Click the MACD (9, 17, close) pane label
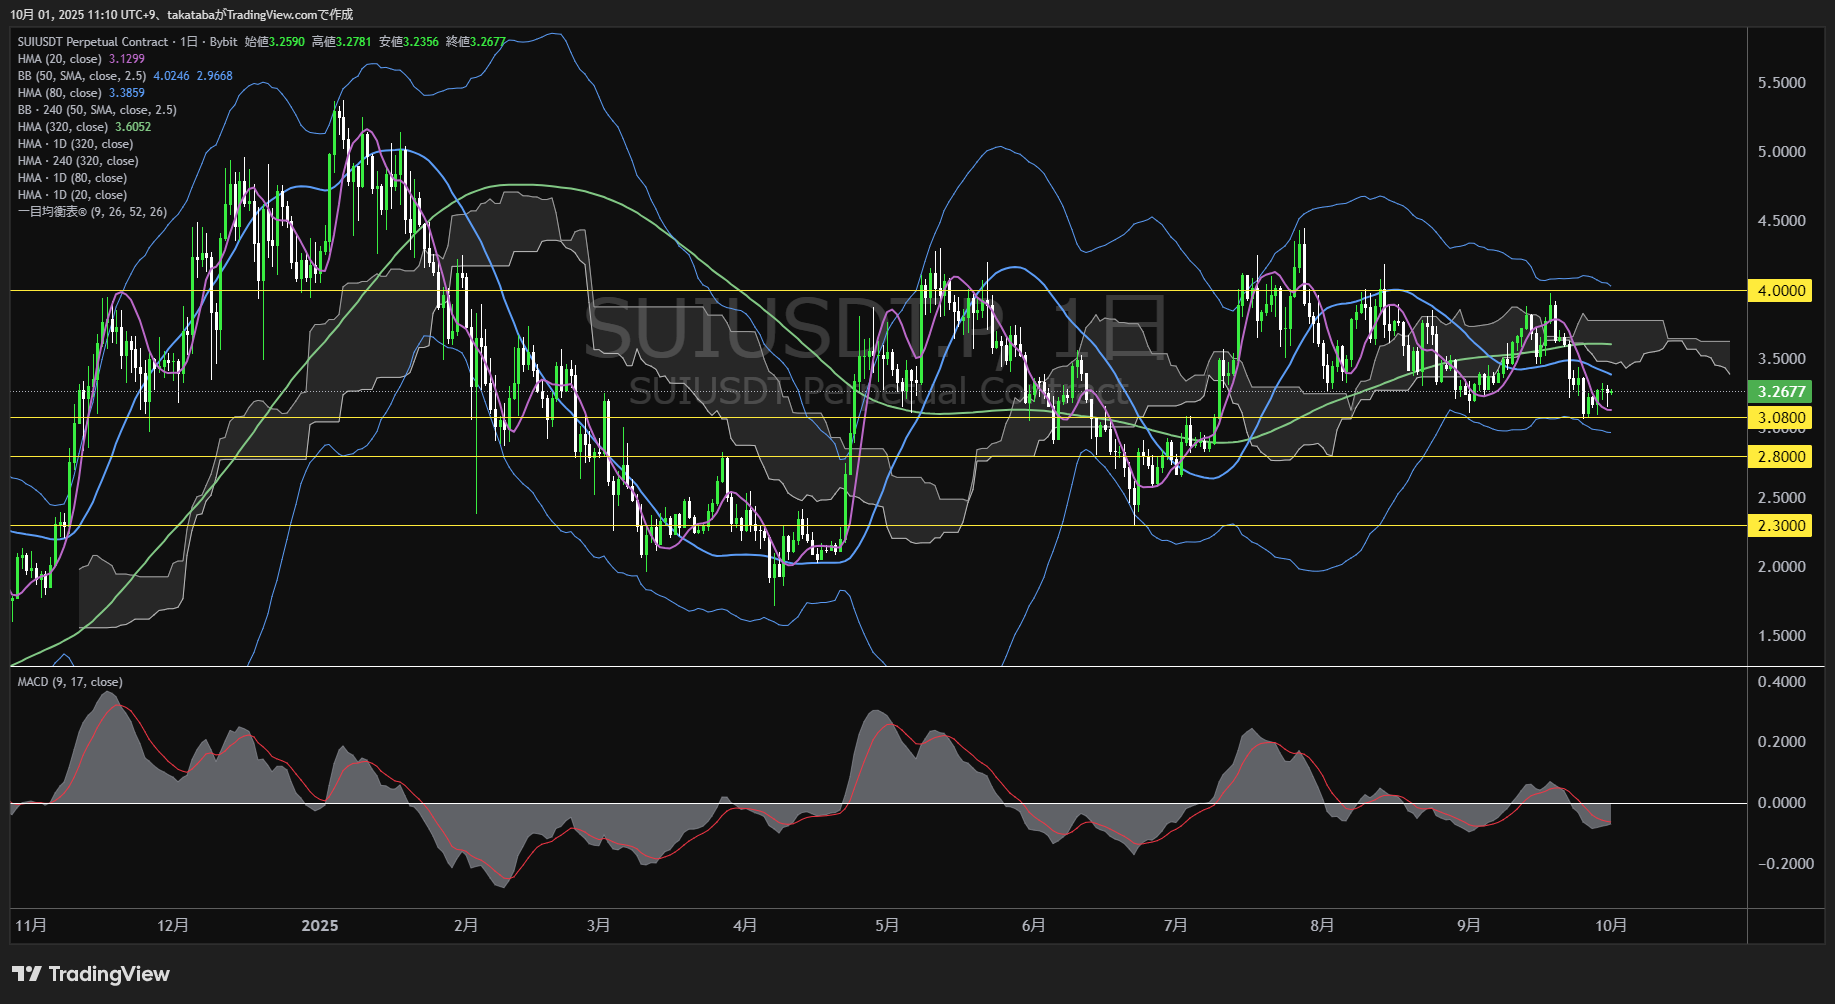1835x1004 pixels. point(70,682)
